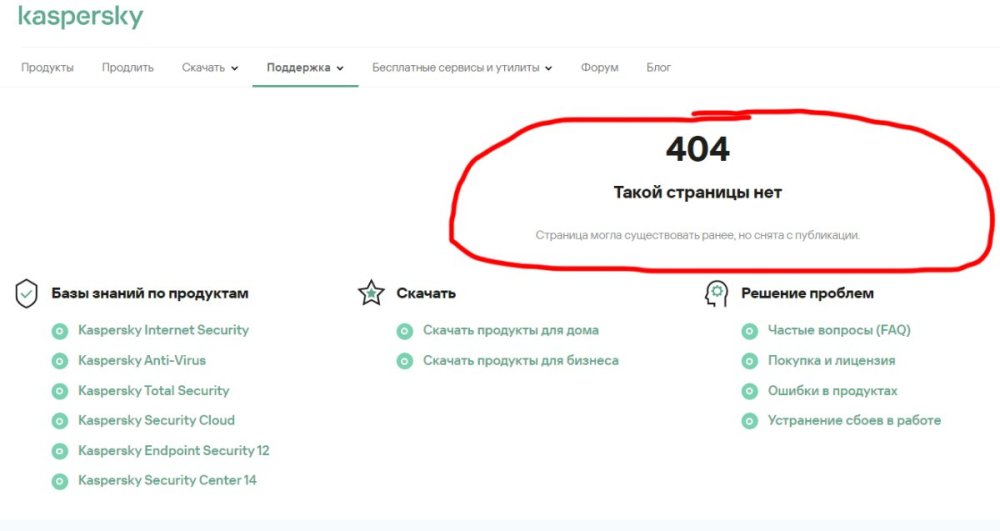Expand Бесплатные сервисы и утилиты dropdown chevron
Viewport: 1000px width, 531px height.
(548, 68)
